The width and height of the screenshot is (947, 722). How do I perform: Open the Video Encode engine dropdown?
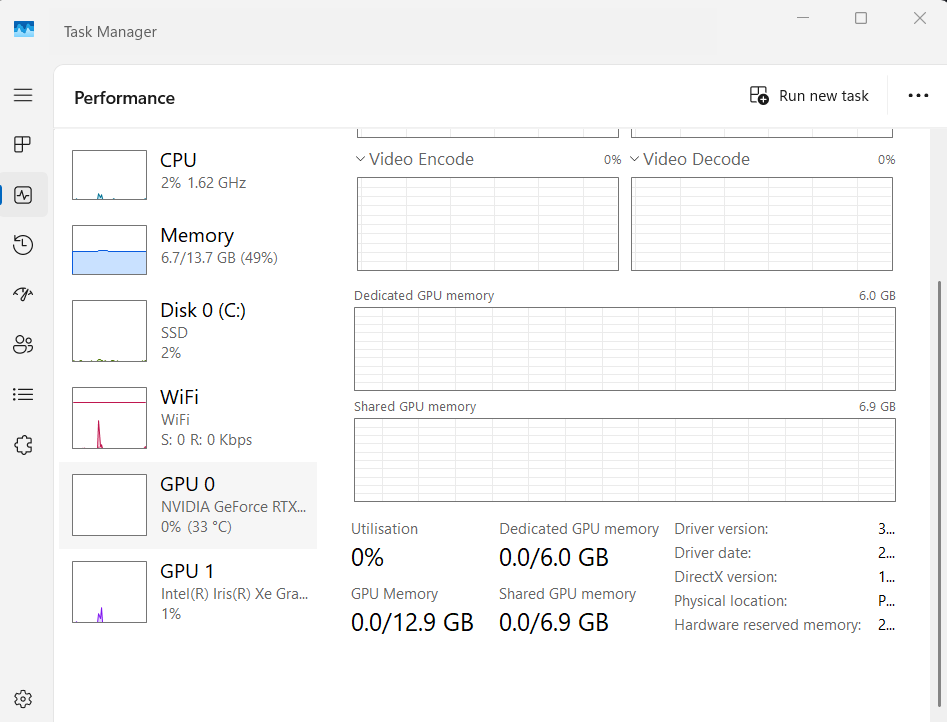click(x=361, y=159)
